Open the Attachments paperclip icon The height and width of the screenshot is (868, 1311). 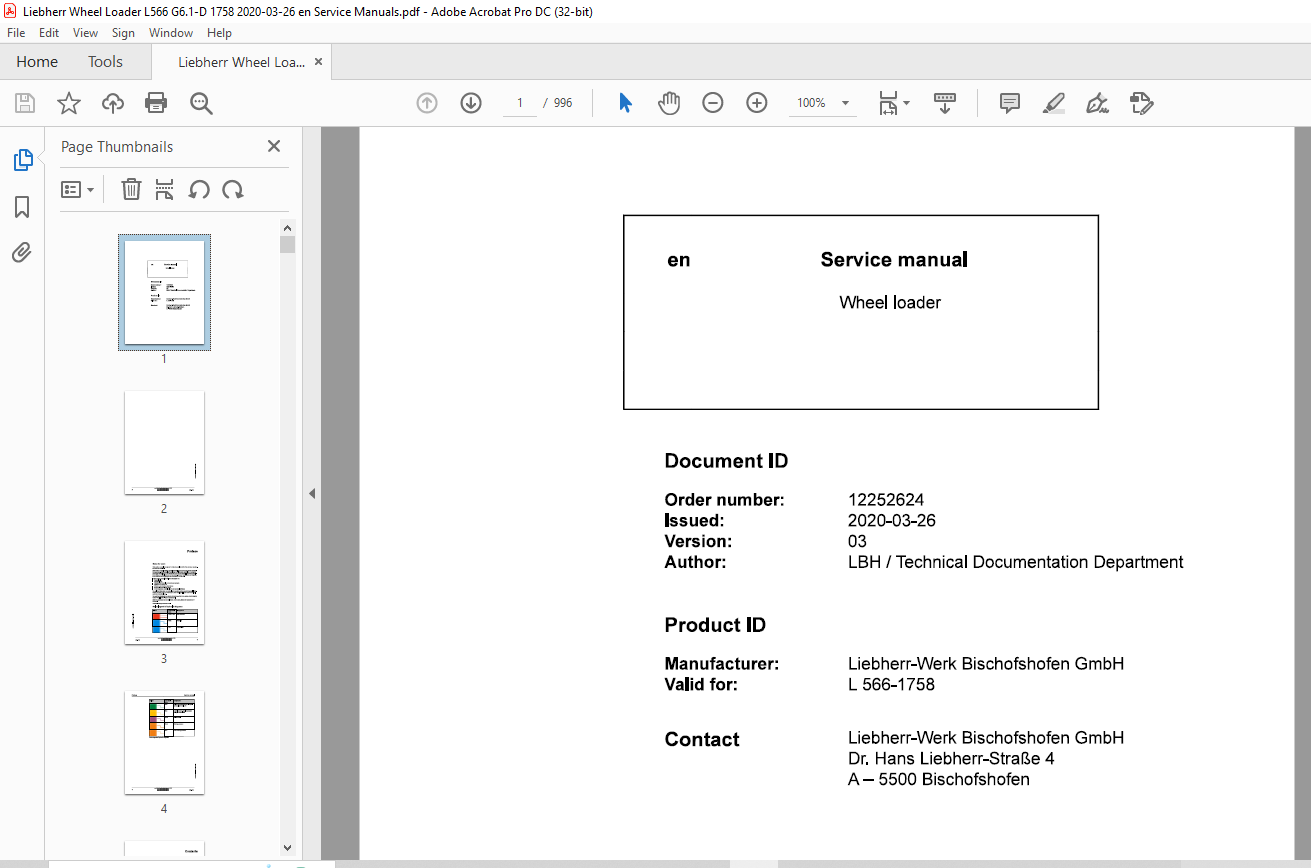(22, 252)
